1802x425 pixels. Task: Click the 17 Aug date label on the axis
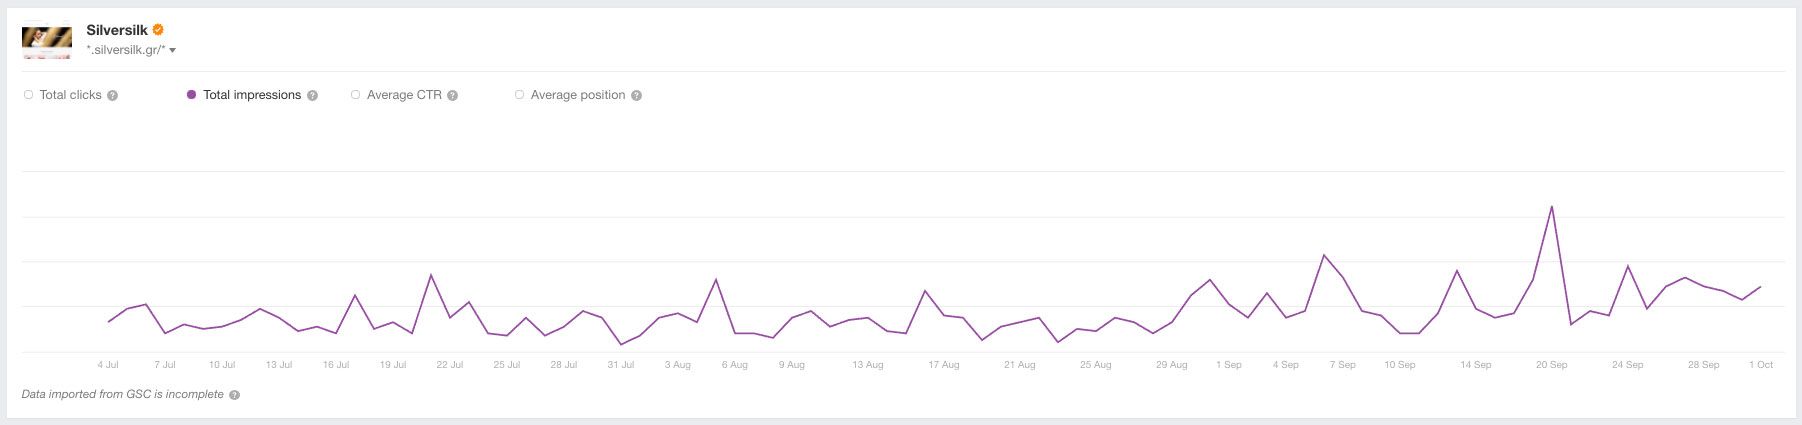click(x=943, y=365)
